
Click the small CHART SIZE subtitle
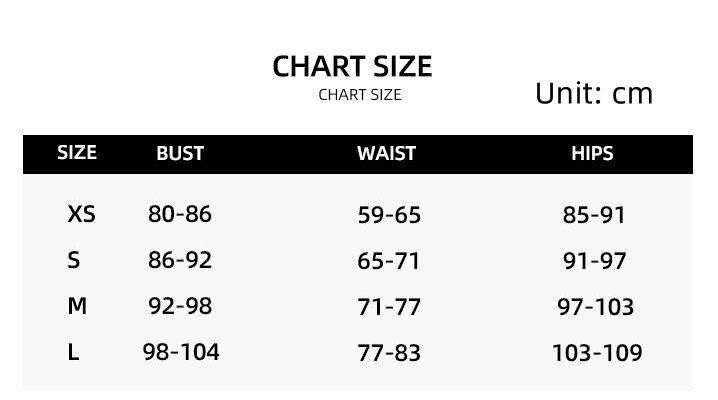pyautogui.click(x=359, y=95)
